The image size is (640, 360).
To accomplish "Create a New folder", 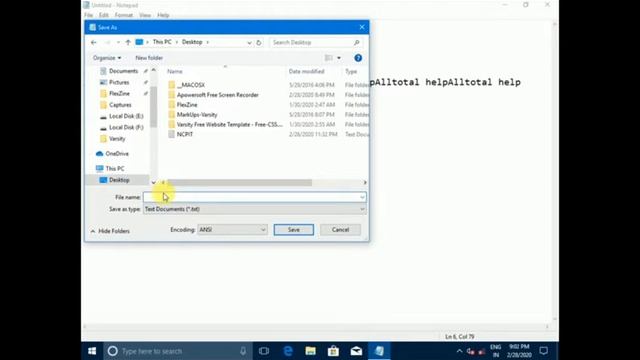I will [x=149, y=58].
